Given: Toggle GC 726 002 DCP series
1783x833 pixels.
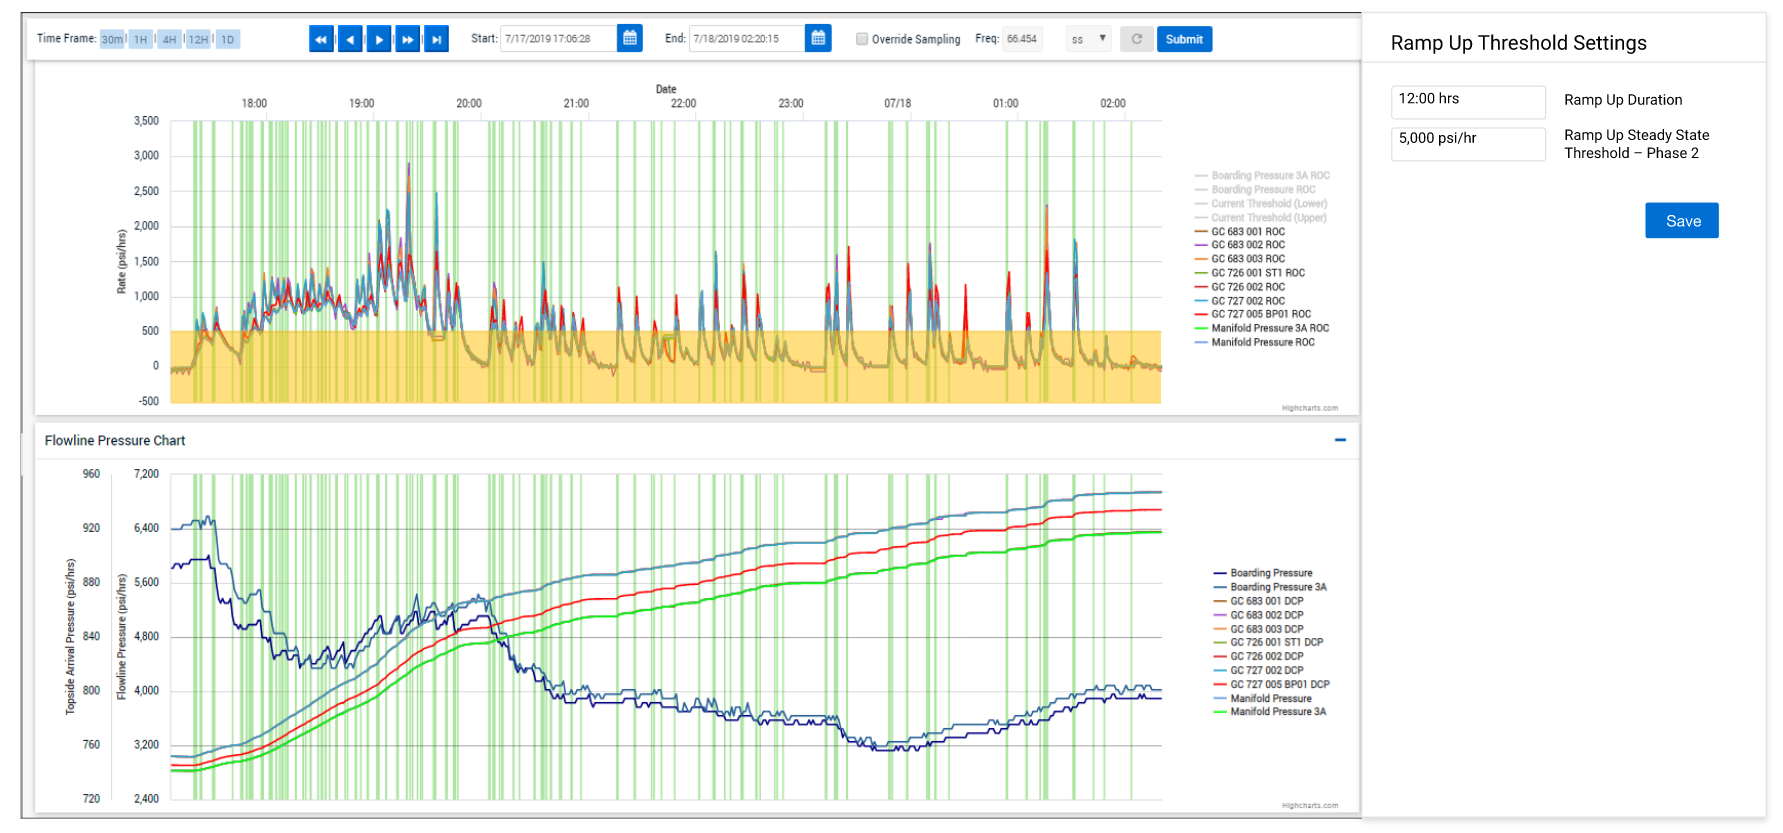Looking at the screenshot, I should 1258,657.
